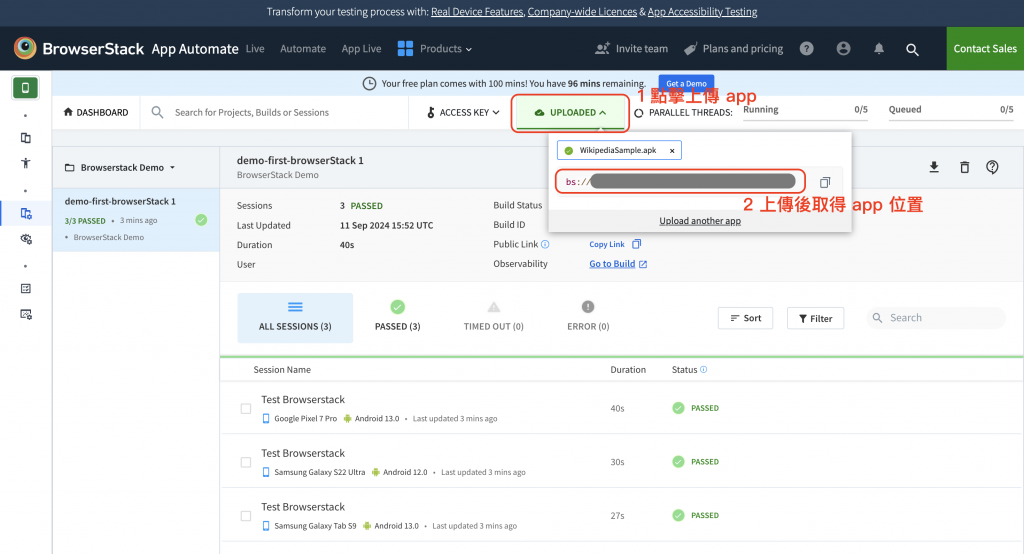This screenshot has height=554, width=1024.
Task: Open the user account profile icon
Action: tap(843, 48)
